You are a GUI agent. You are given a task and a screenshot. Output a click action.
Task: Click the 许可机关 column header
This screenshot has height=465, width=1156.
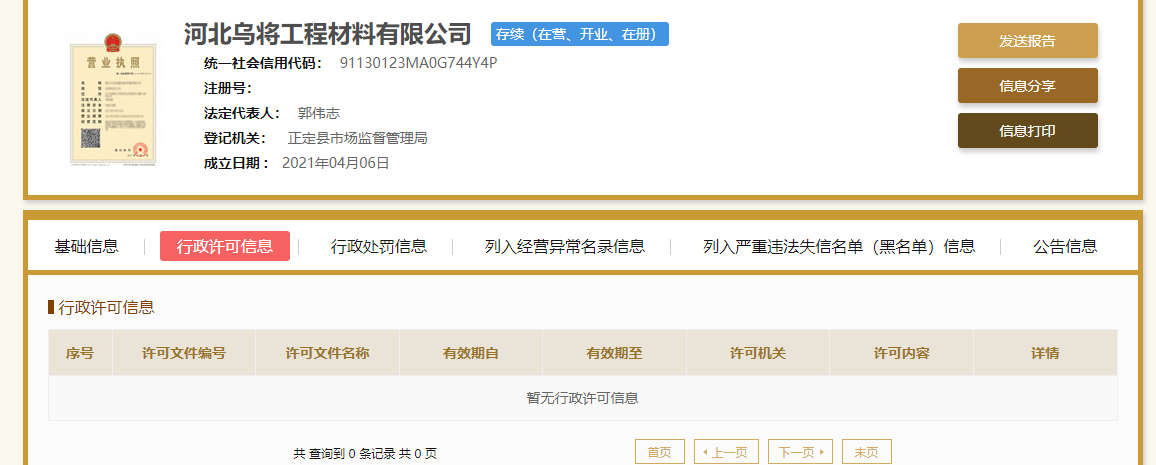[x=758, y=353]
